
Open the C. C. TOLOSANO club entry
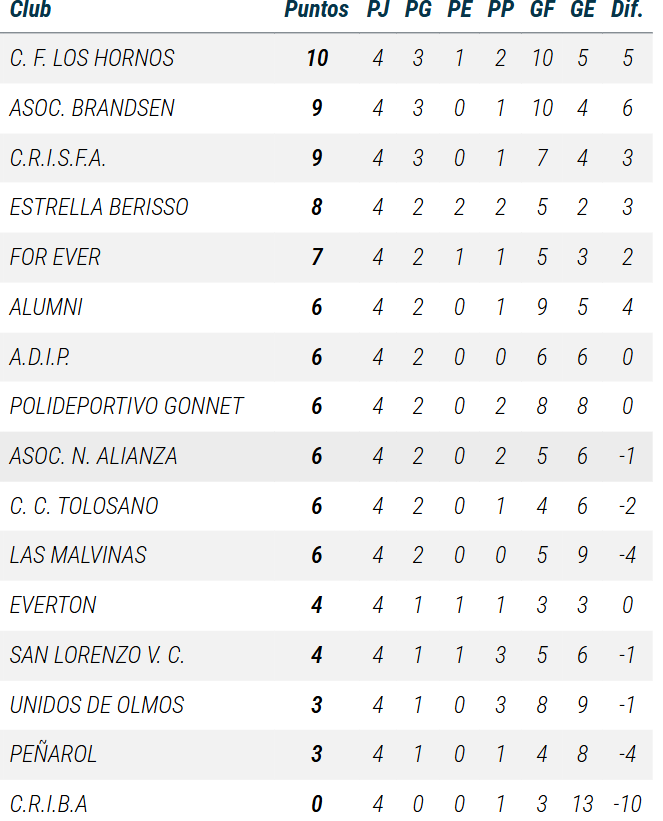[84, 506]
